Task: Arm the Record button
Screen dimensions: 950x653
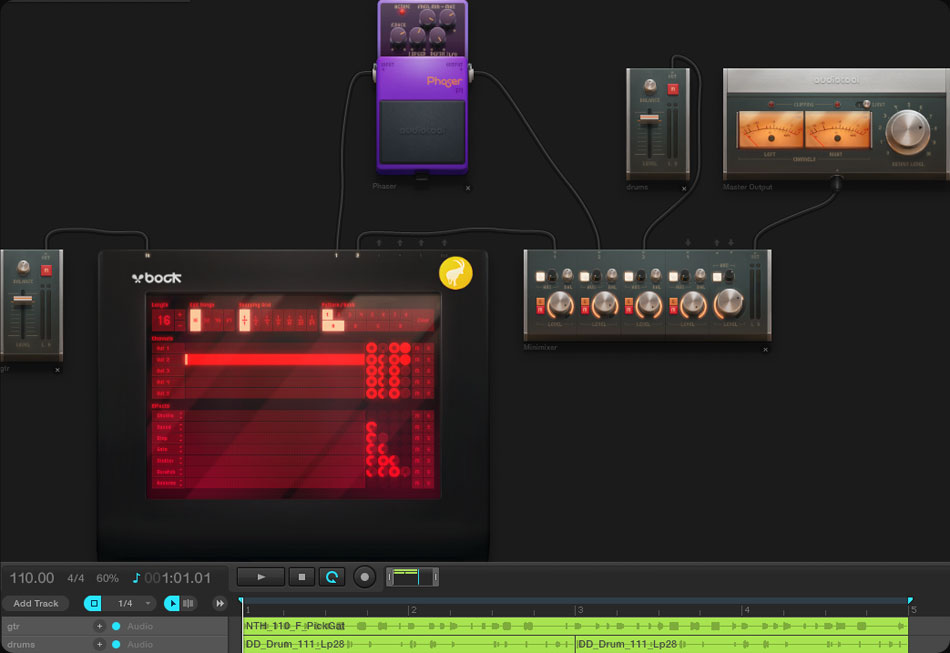Action: point(364,577)
